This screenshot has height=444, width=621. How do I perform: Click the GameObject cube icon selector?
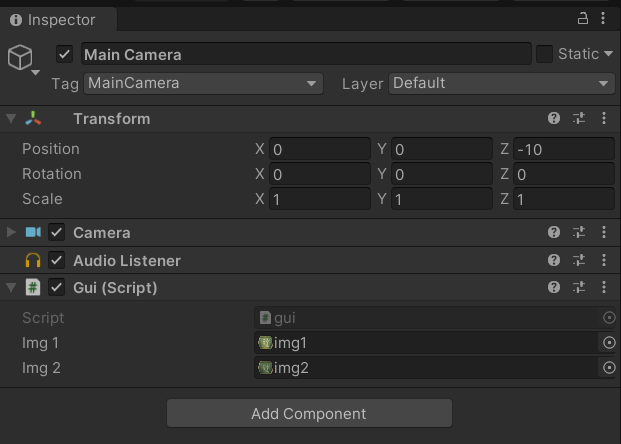22,58
